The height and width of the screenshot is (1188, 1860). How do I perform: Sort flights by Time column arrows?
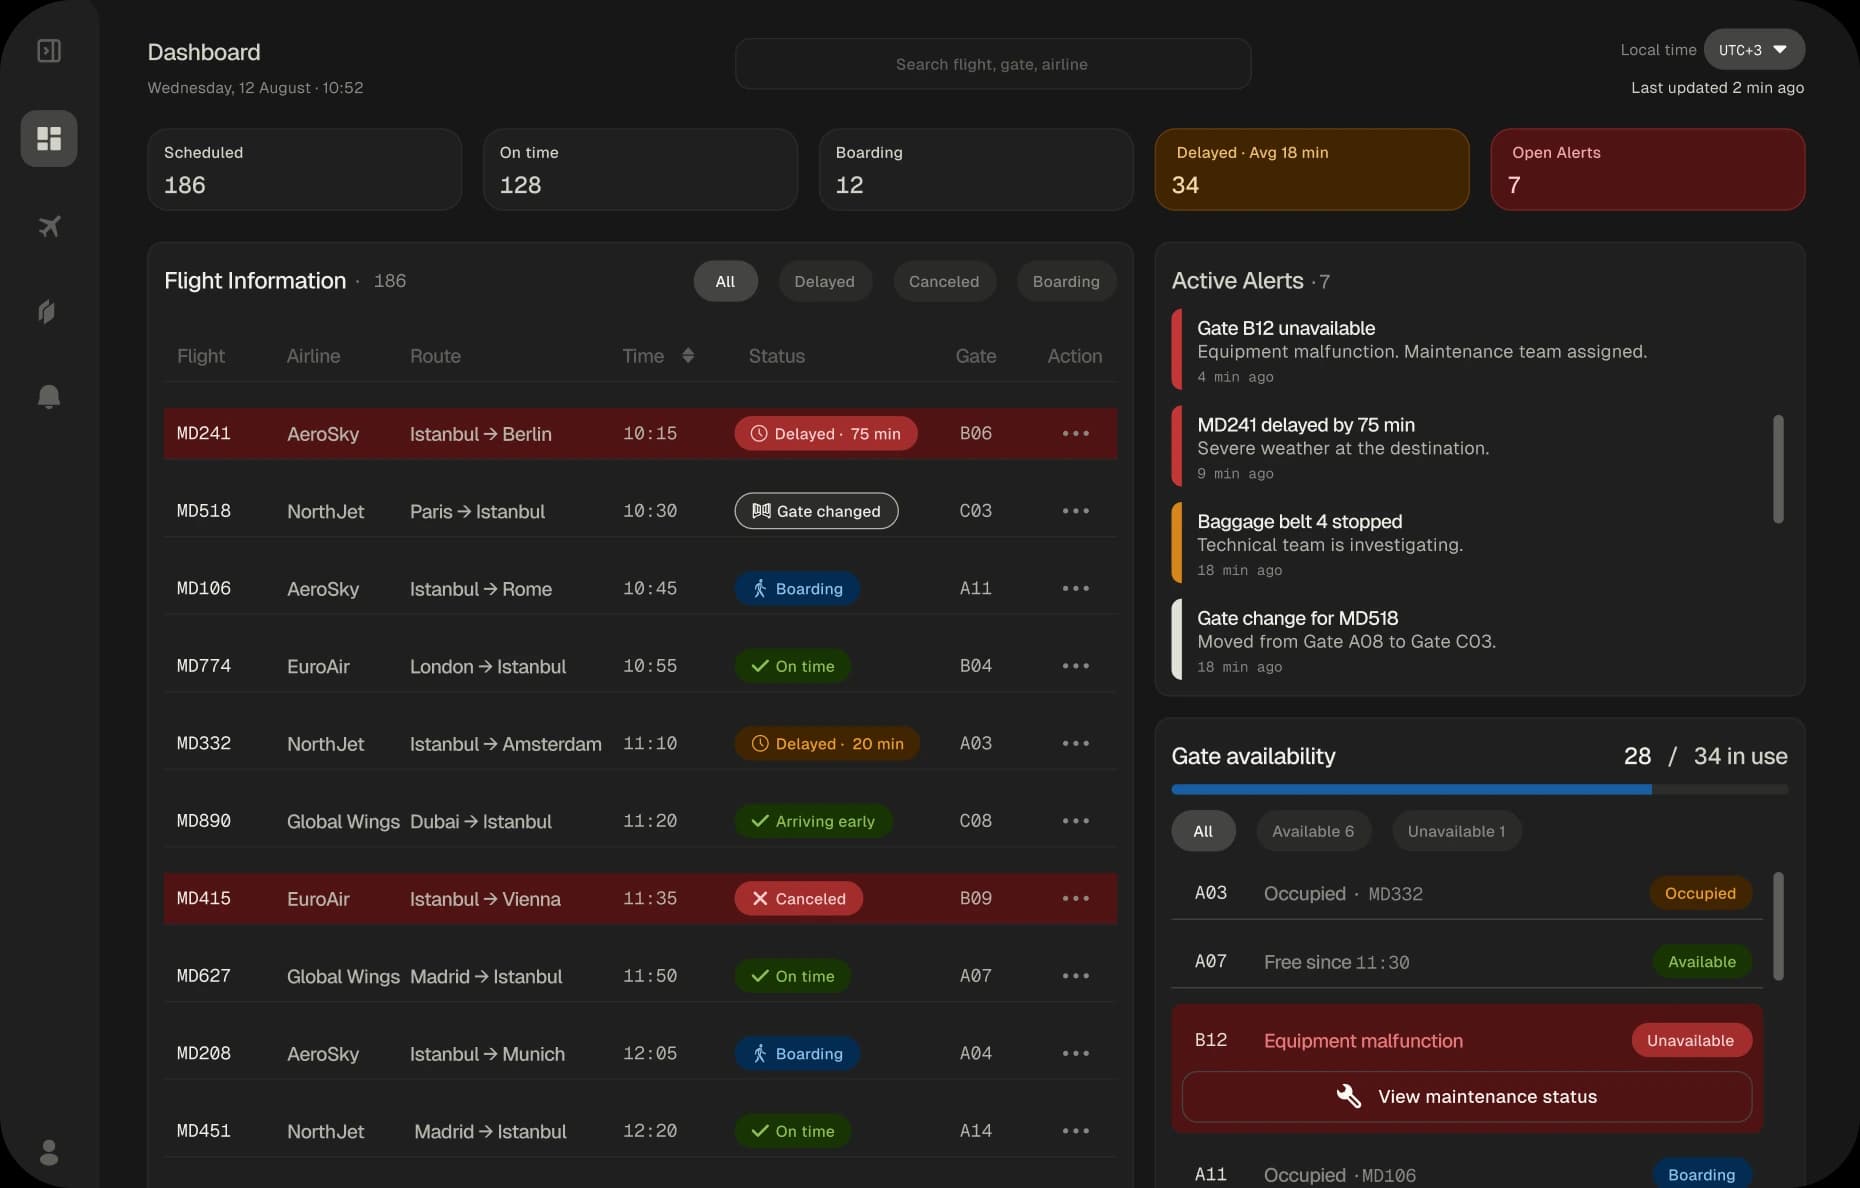688,355
